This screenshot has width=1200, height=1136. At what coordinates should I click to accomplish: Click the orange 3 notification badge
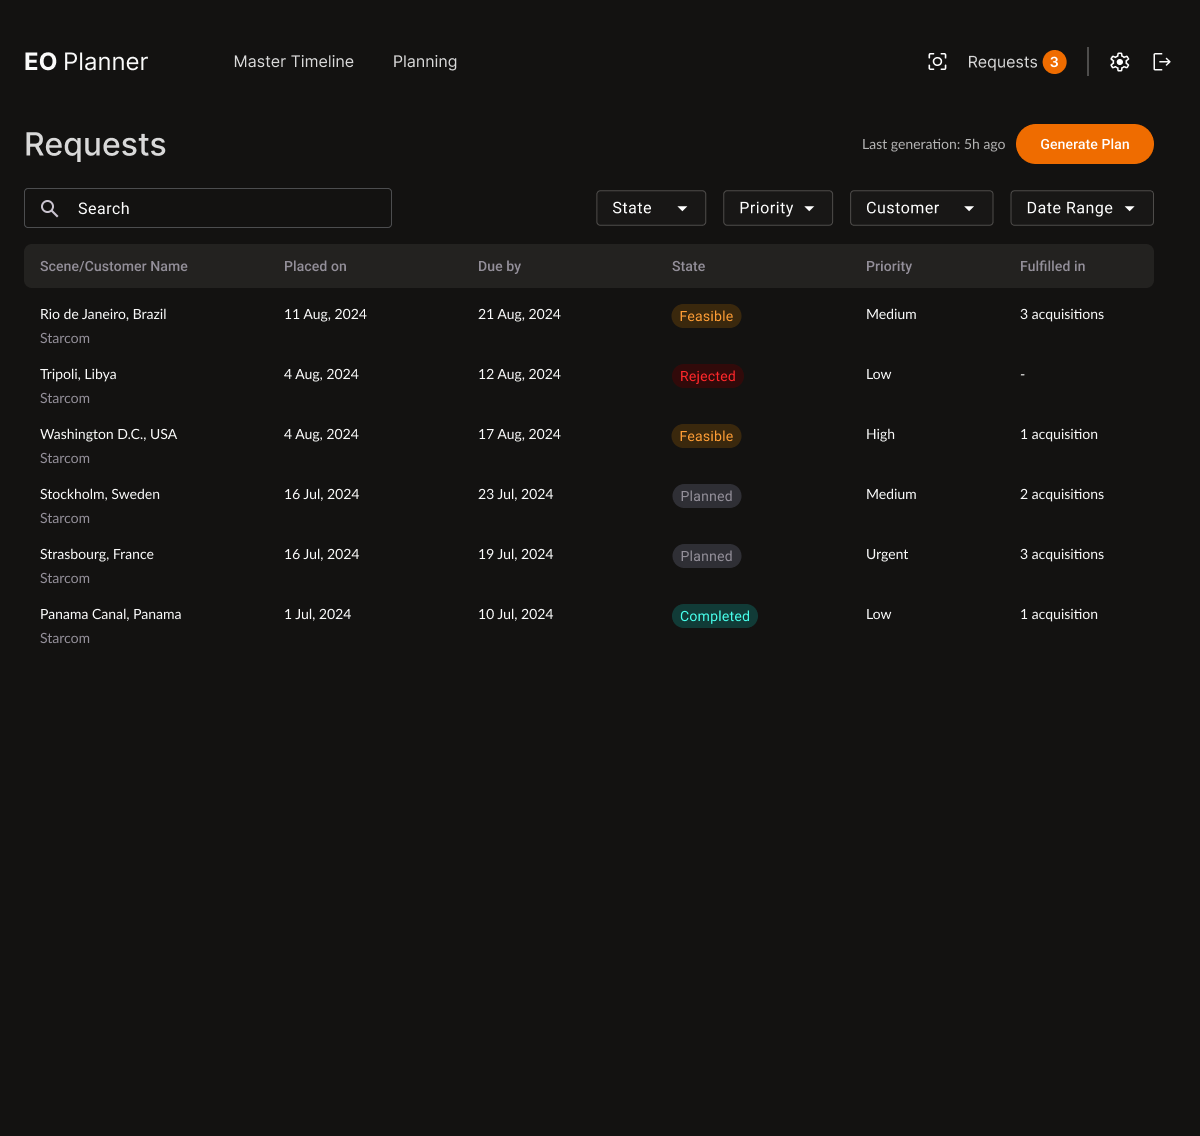coord(1054,62)
